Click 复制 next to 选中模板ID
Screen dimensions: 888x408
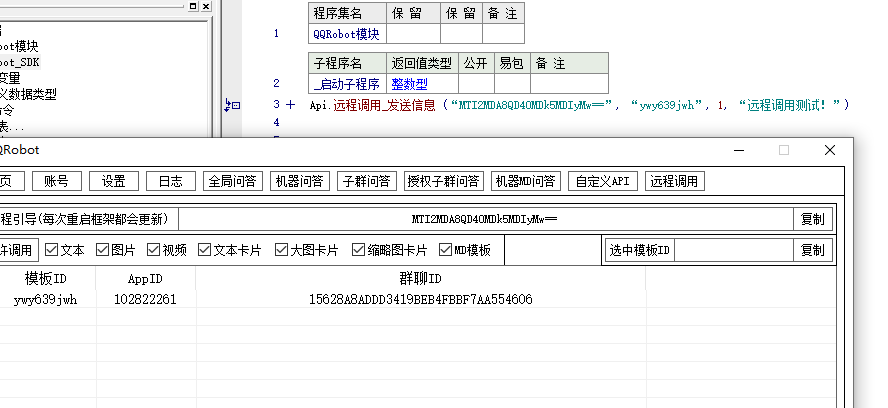point(813,250)
